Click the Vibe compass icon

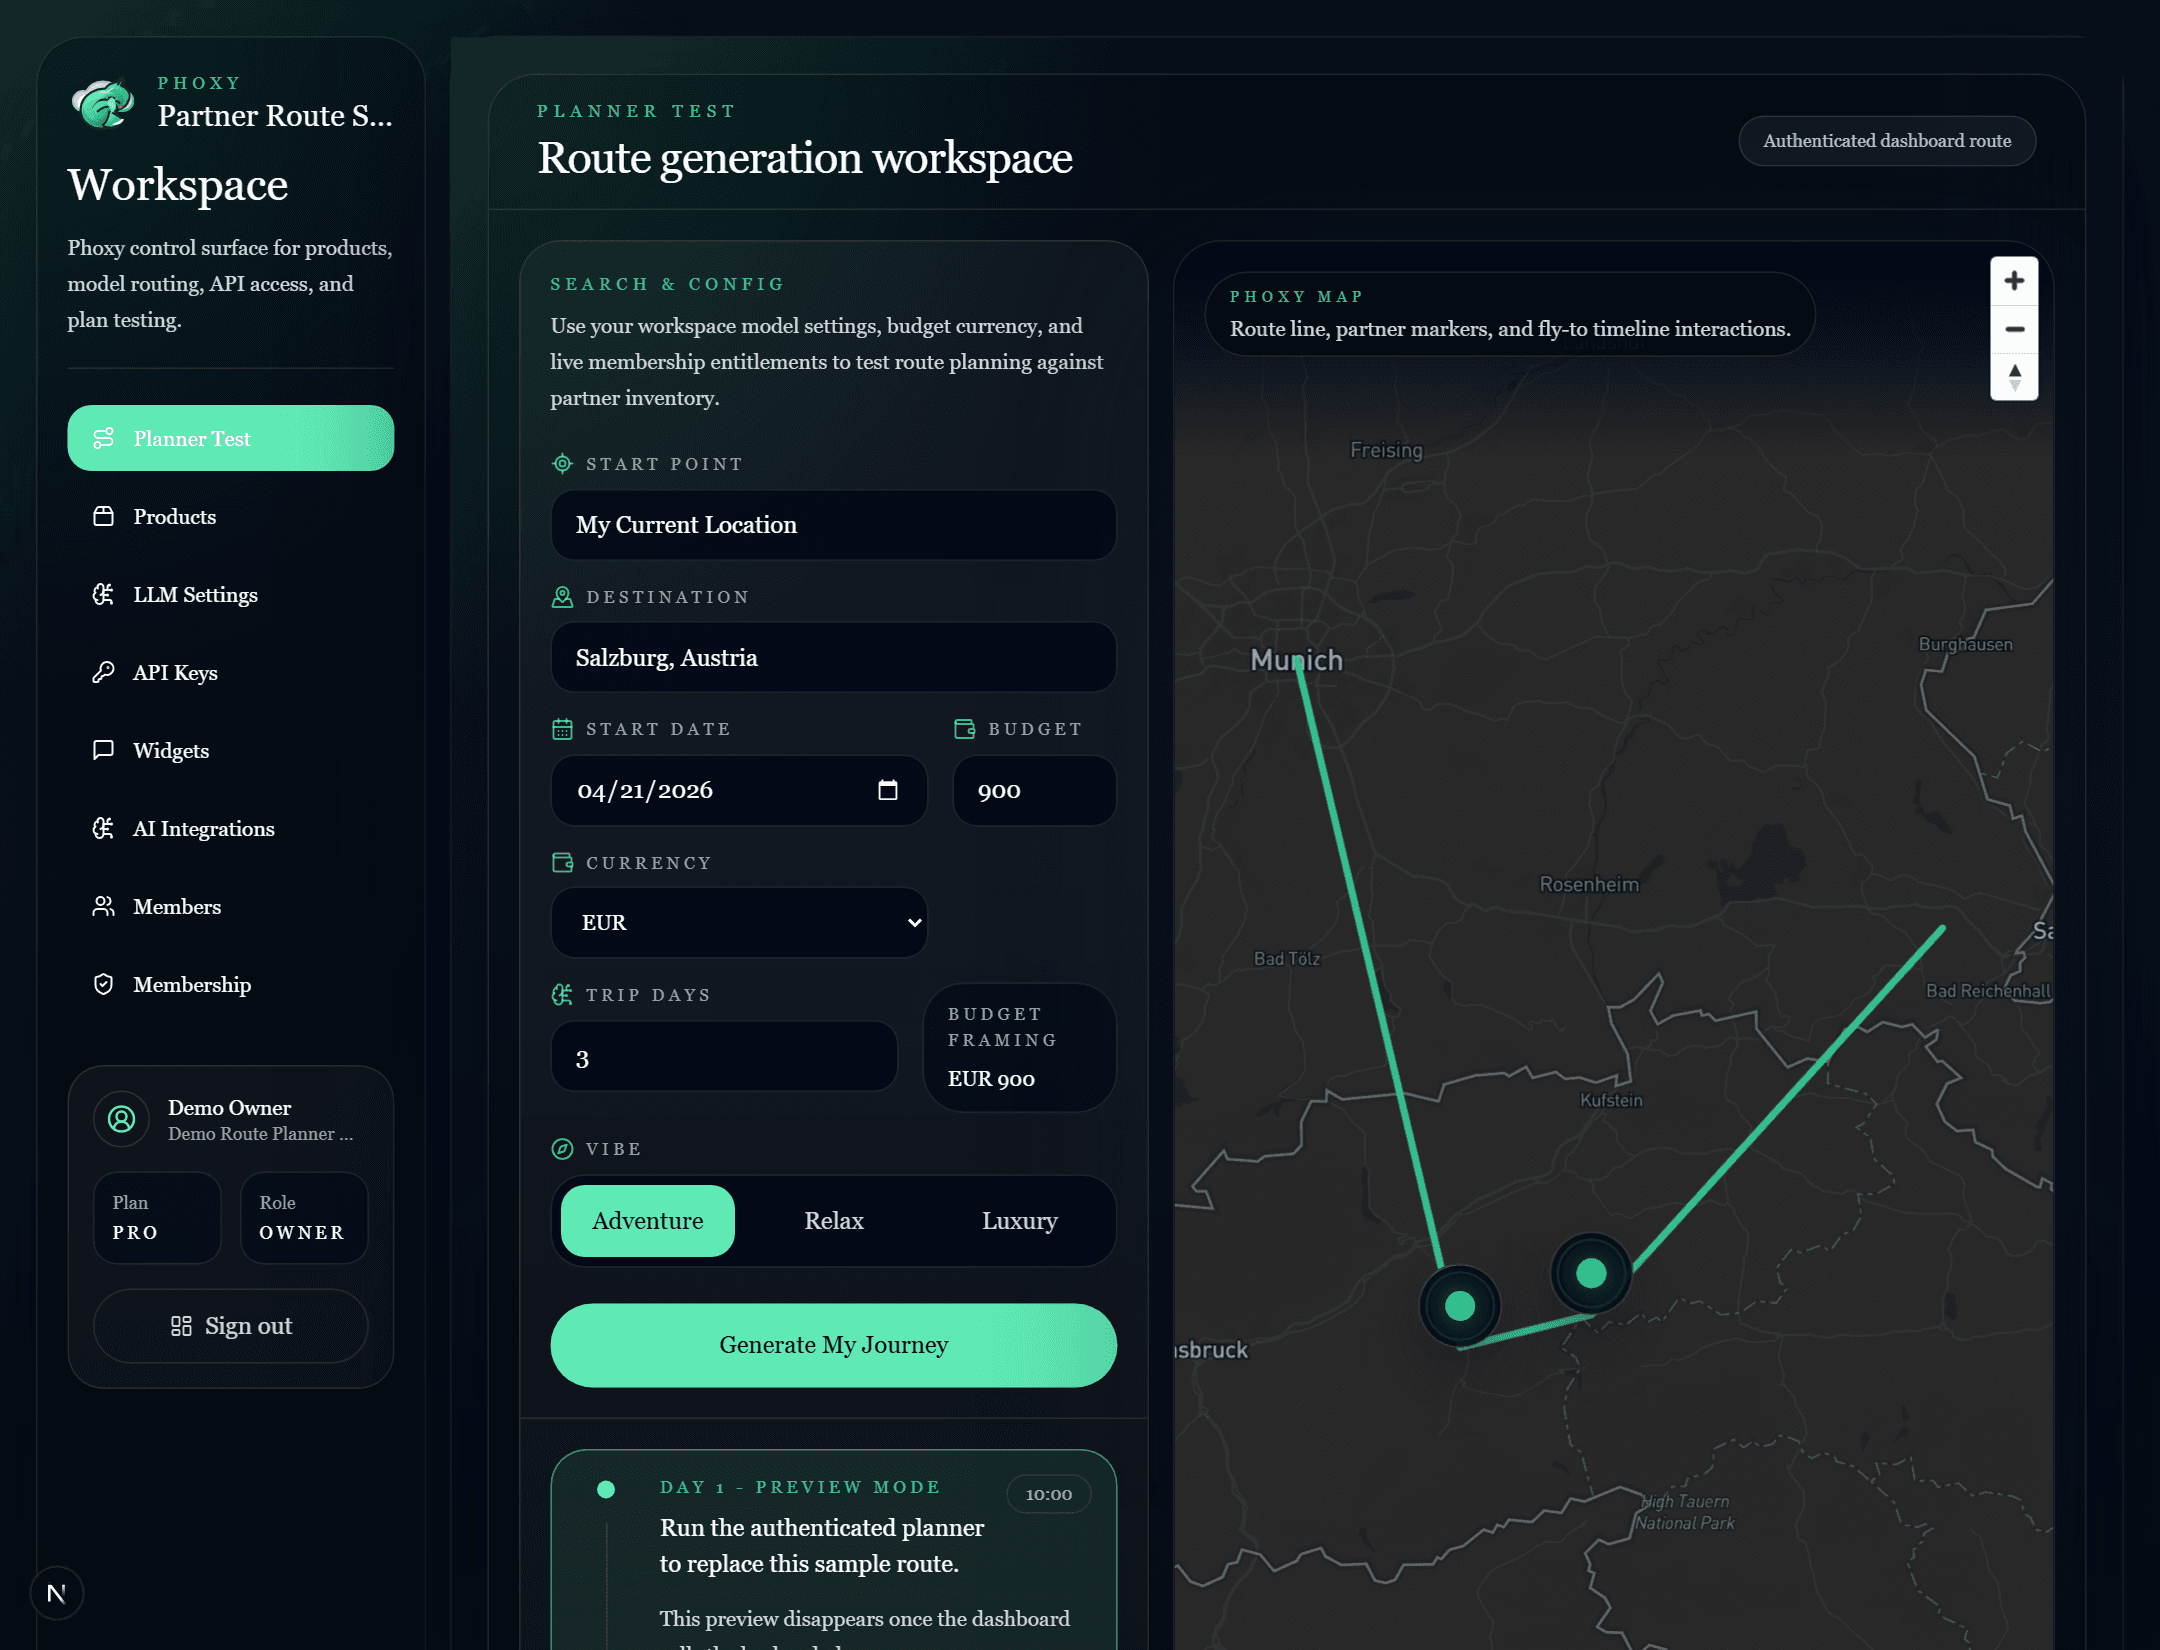[562, 1149]
